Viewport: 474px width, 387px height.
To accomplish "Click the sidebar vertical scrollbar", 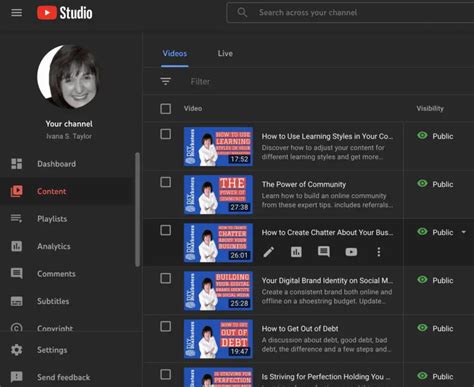I will click(x=137, y=209).
